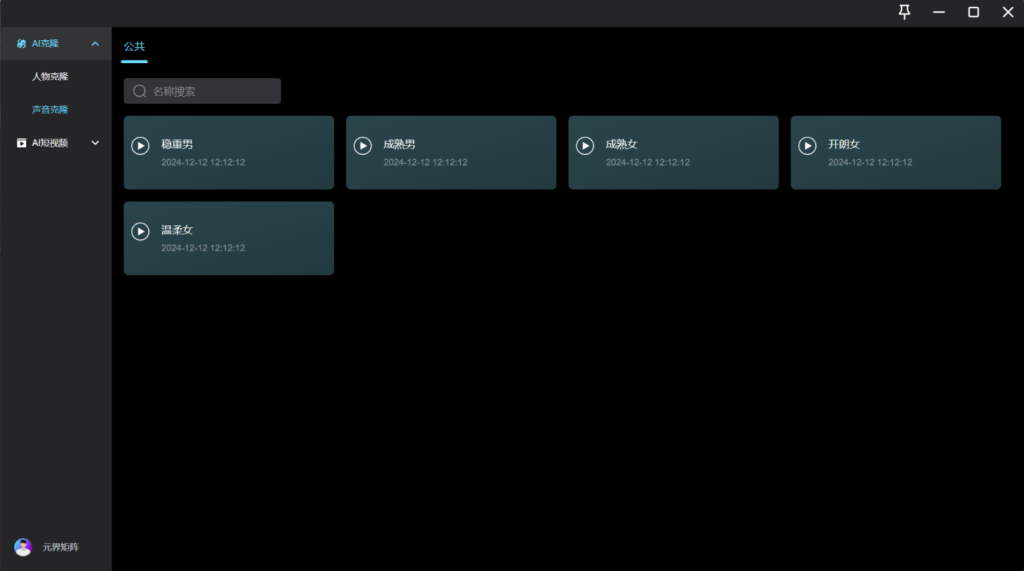Collapse the AI克隆 menu chevron
This screenshot has width=1024, height=571.
[95, 44]
